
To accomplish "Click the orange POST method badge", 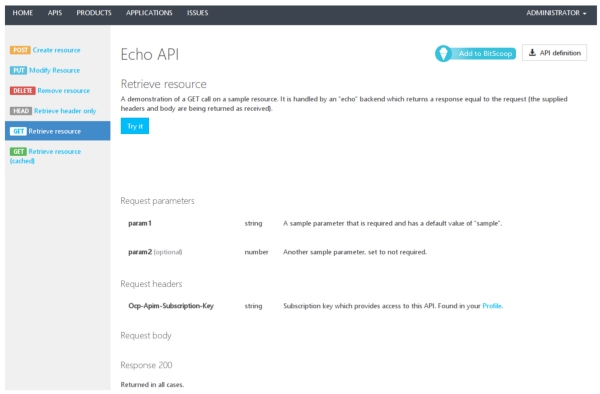I will click(x=20, y=50).
